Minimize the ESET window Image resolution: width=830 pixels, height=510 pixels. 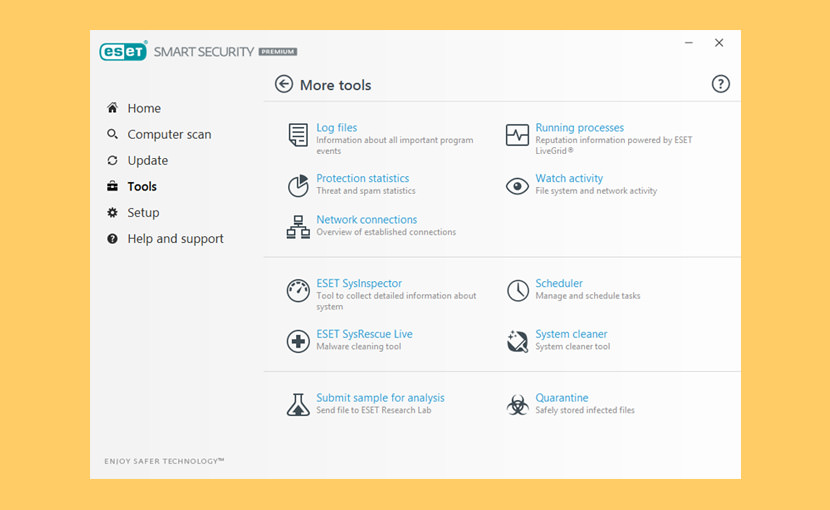(689, 42)
